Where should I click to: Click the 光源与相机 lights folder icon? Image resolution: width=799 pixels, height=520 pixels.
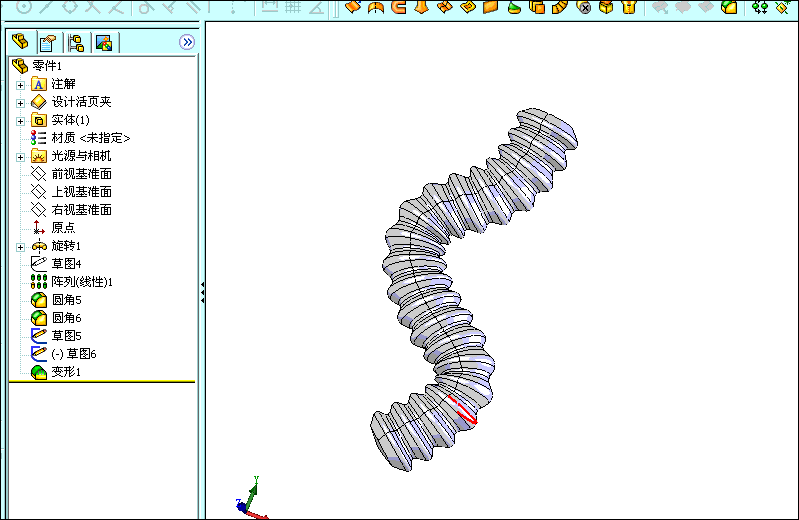[x=39, y=155]
